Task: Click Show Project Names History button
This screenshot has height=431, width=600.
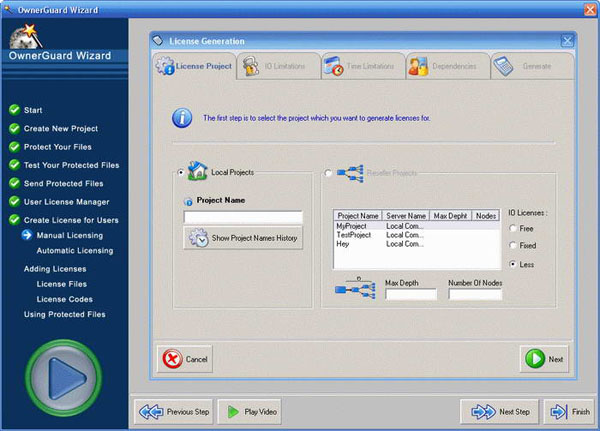Action: pos(243,239)
